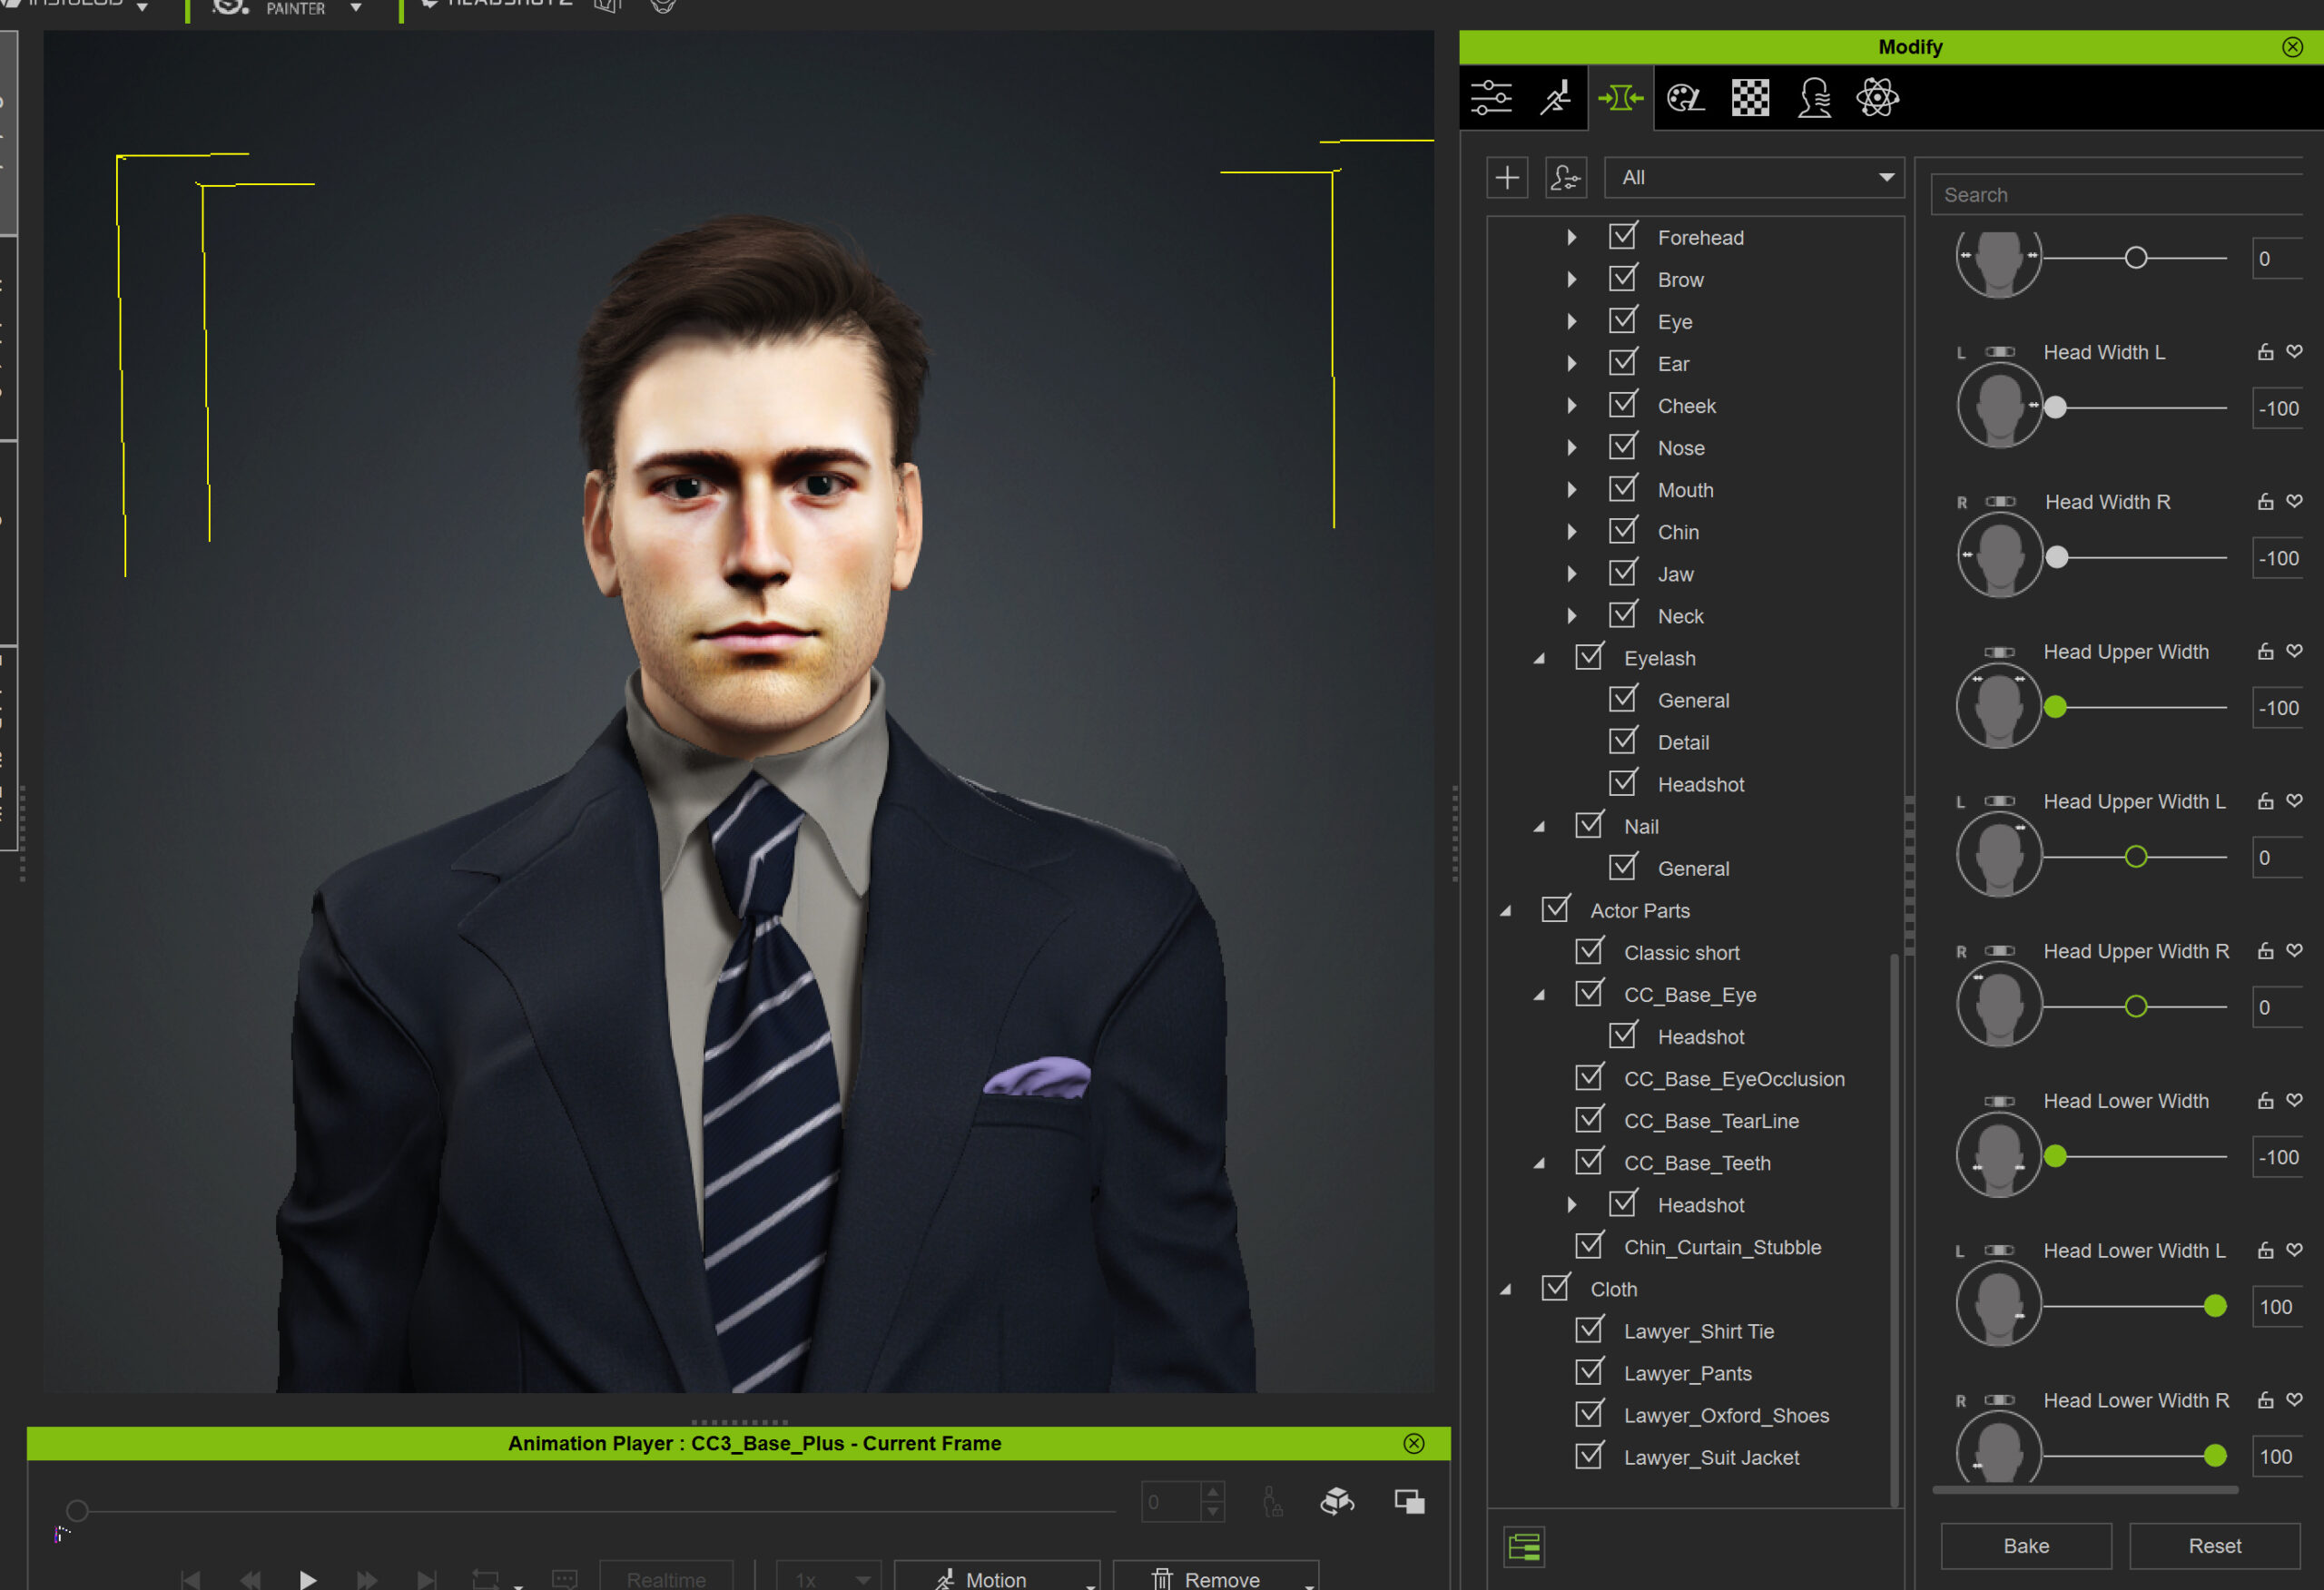2324x1590 pixels.
Task: Open the Material paint palette tab
Action: pyautogui.click(x=1685, y=98)
